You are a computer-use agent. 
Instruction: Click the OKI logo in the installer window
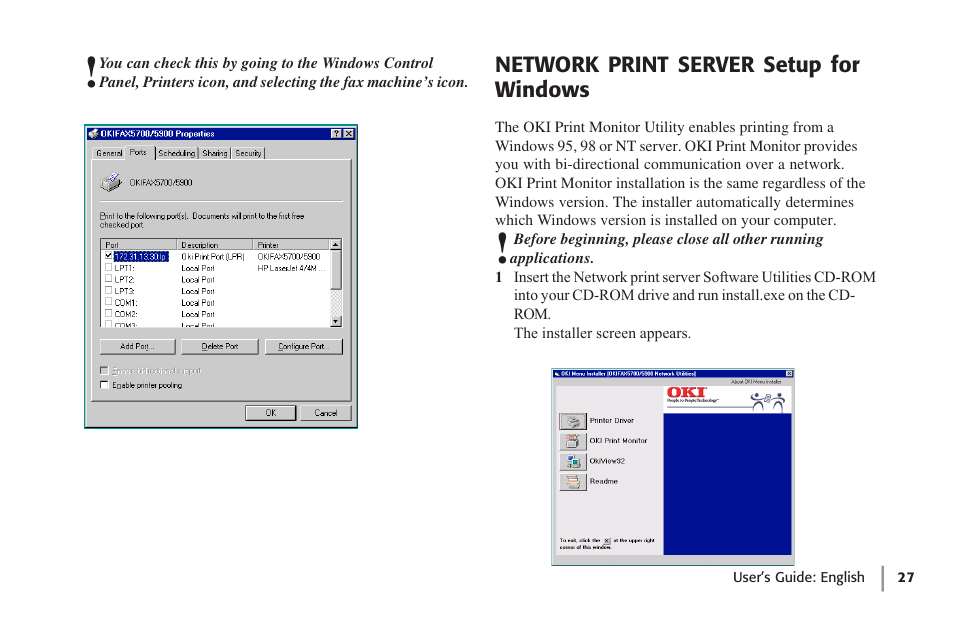click(x=687, y=392)
